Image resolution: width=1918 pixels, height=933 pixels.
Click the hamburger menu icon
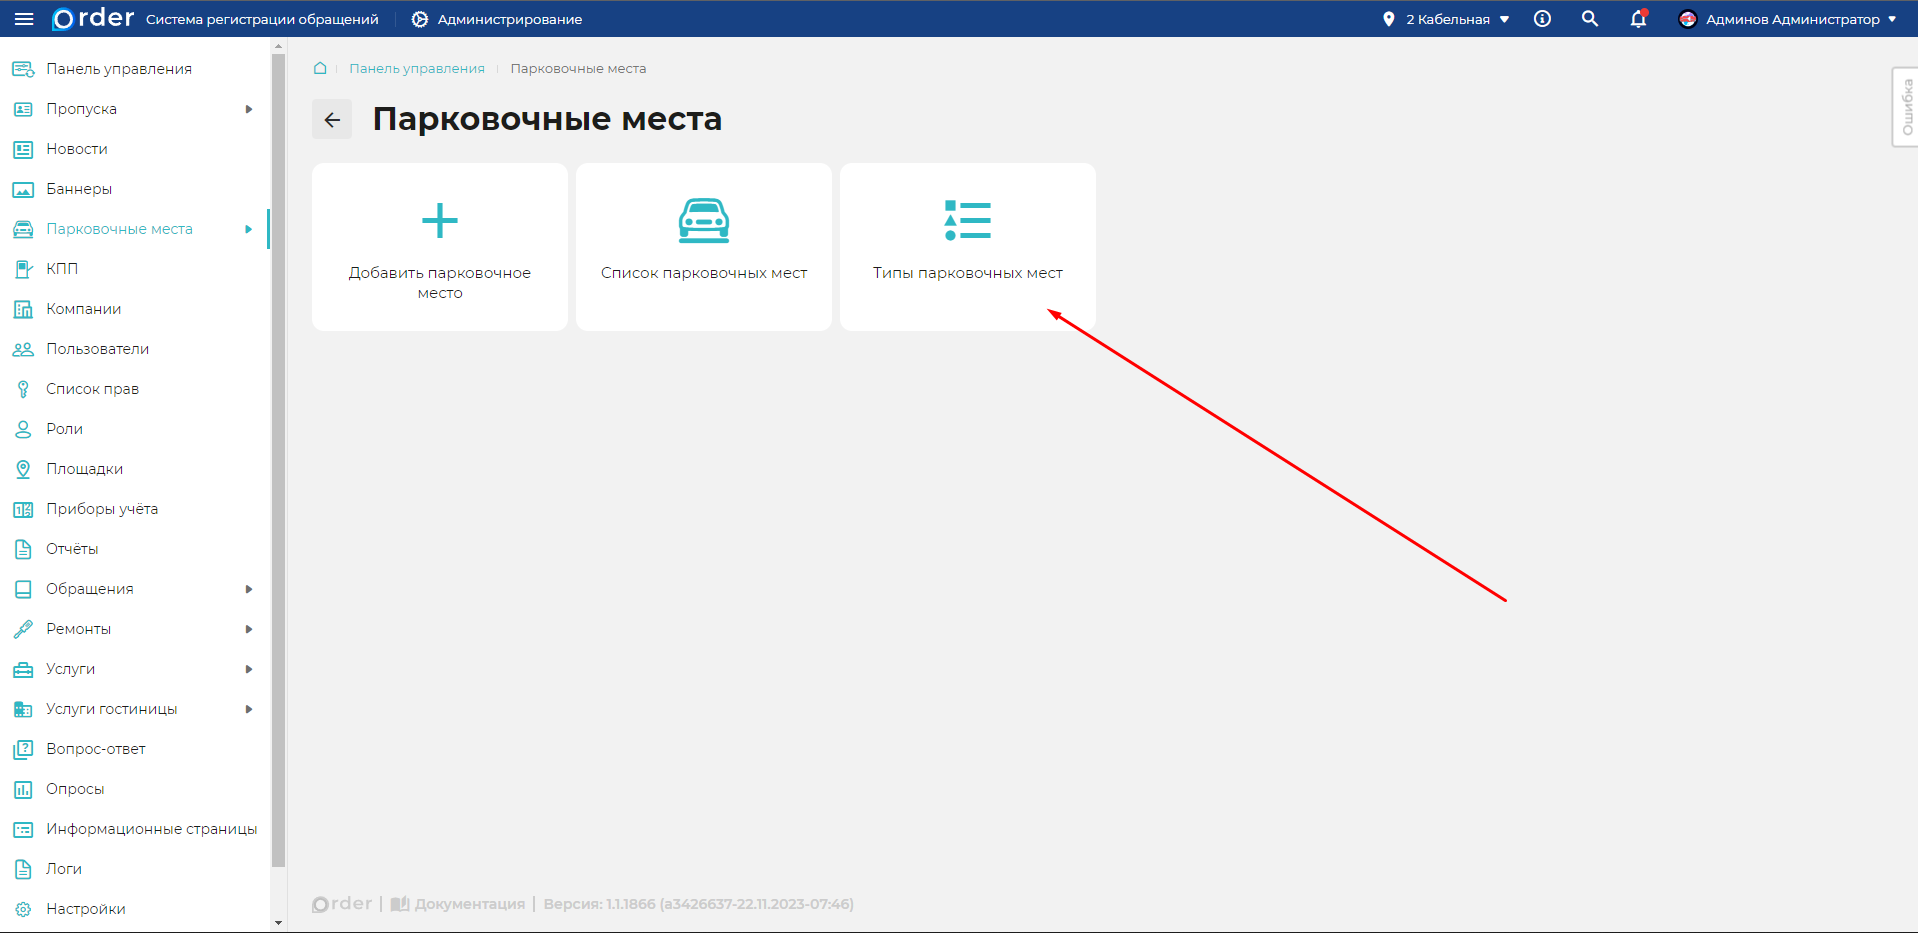[x=24, y=19]
